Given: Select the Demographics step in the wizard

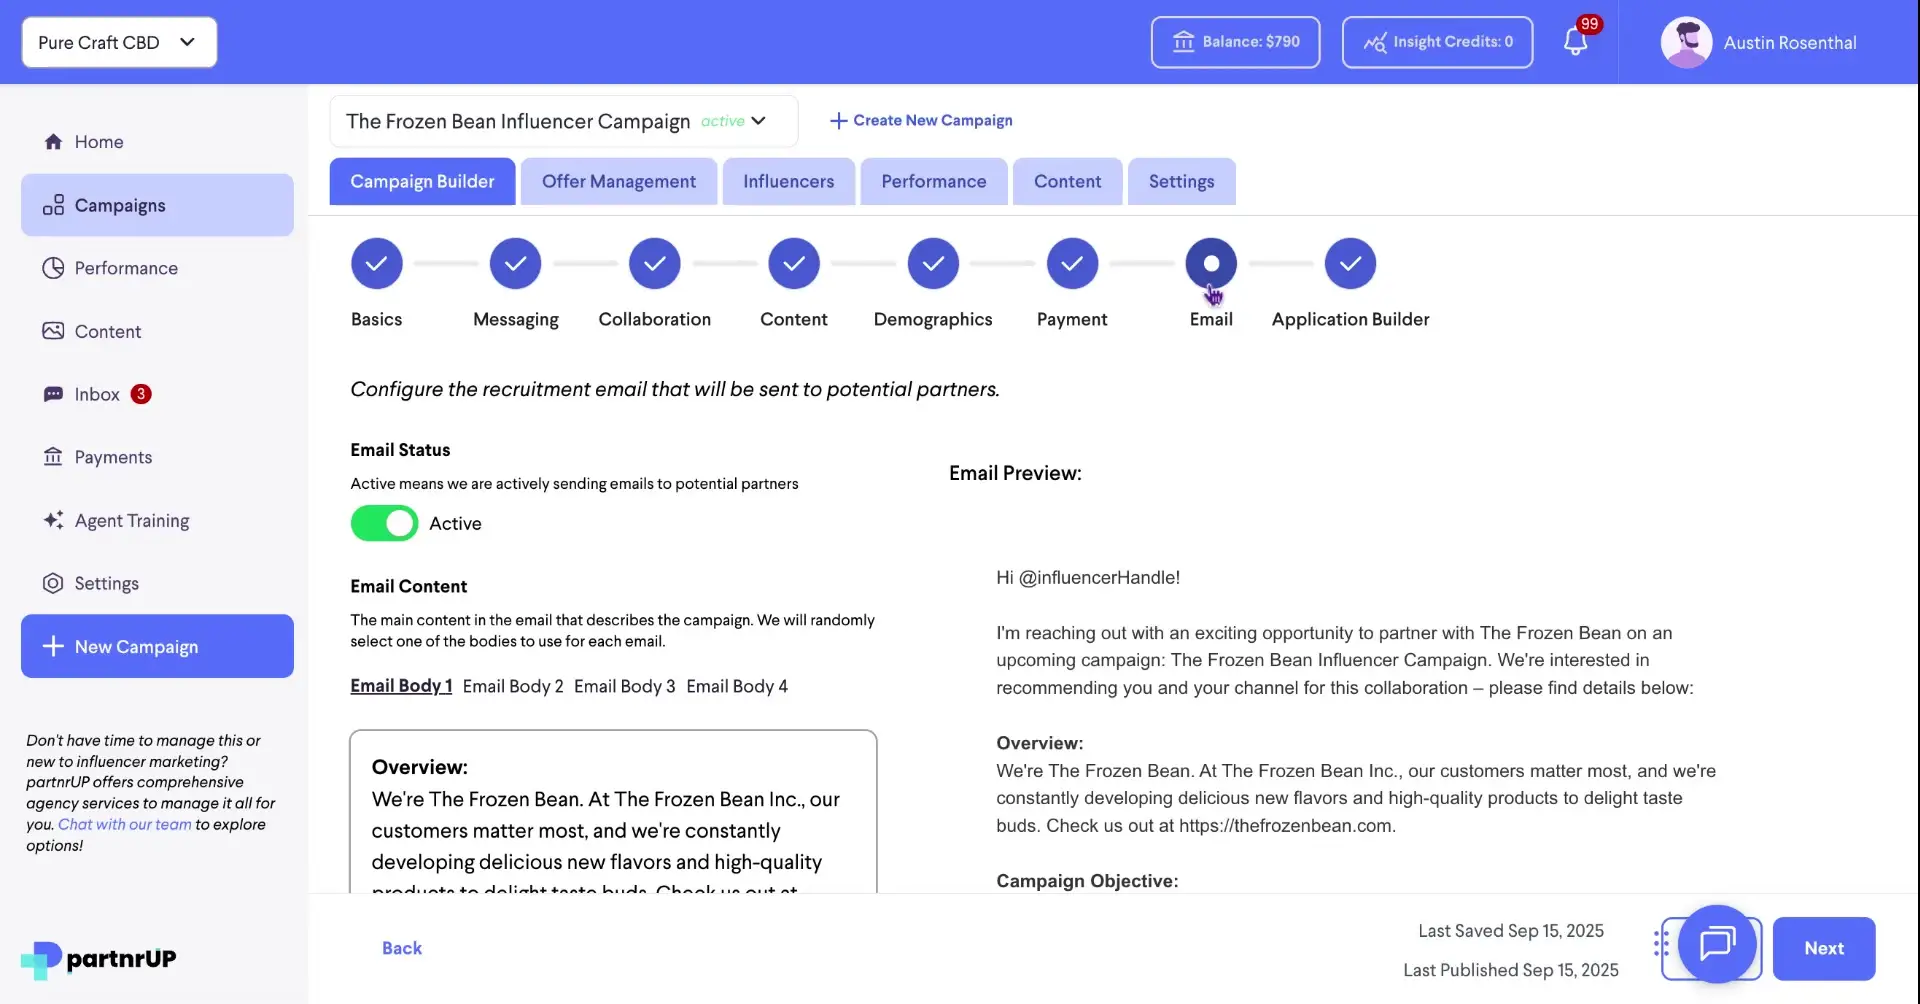Looking at the screenshot, I should (932, 263).
